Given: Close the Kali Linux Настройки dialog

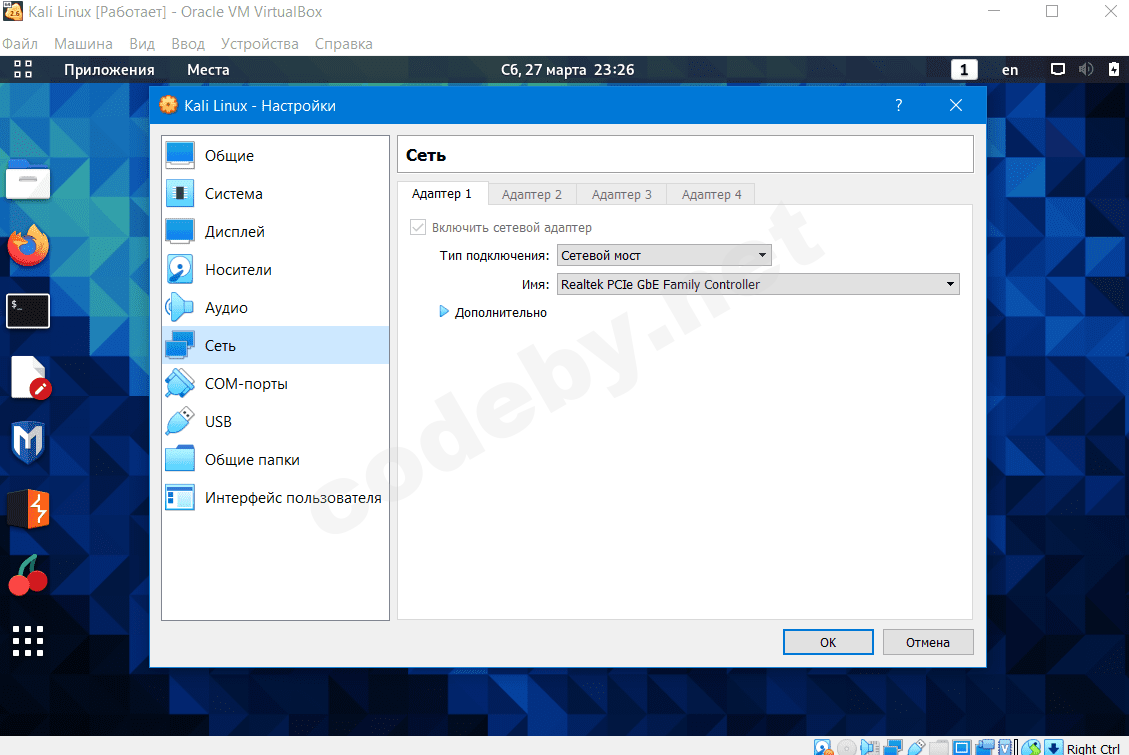Looking at the screenshot, I should [956, 105].
